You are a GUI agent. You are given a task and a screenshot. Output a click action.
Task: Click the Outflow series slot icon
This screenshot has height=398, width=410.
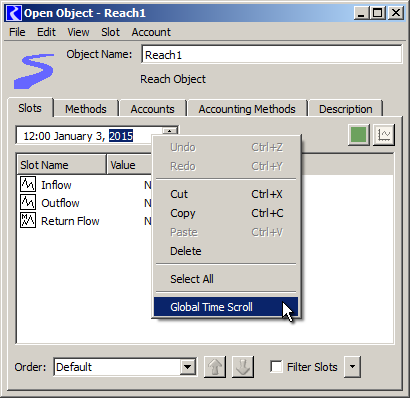pyautogui.click(x=28, y=202)
